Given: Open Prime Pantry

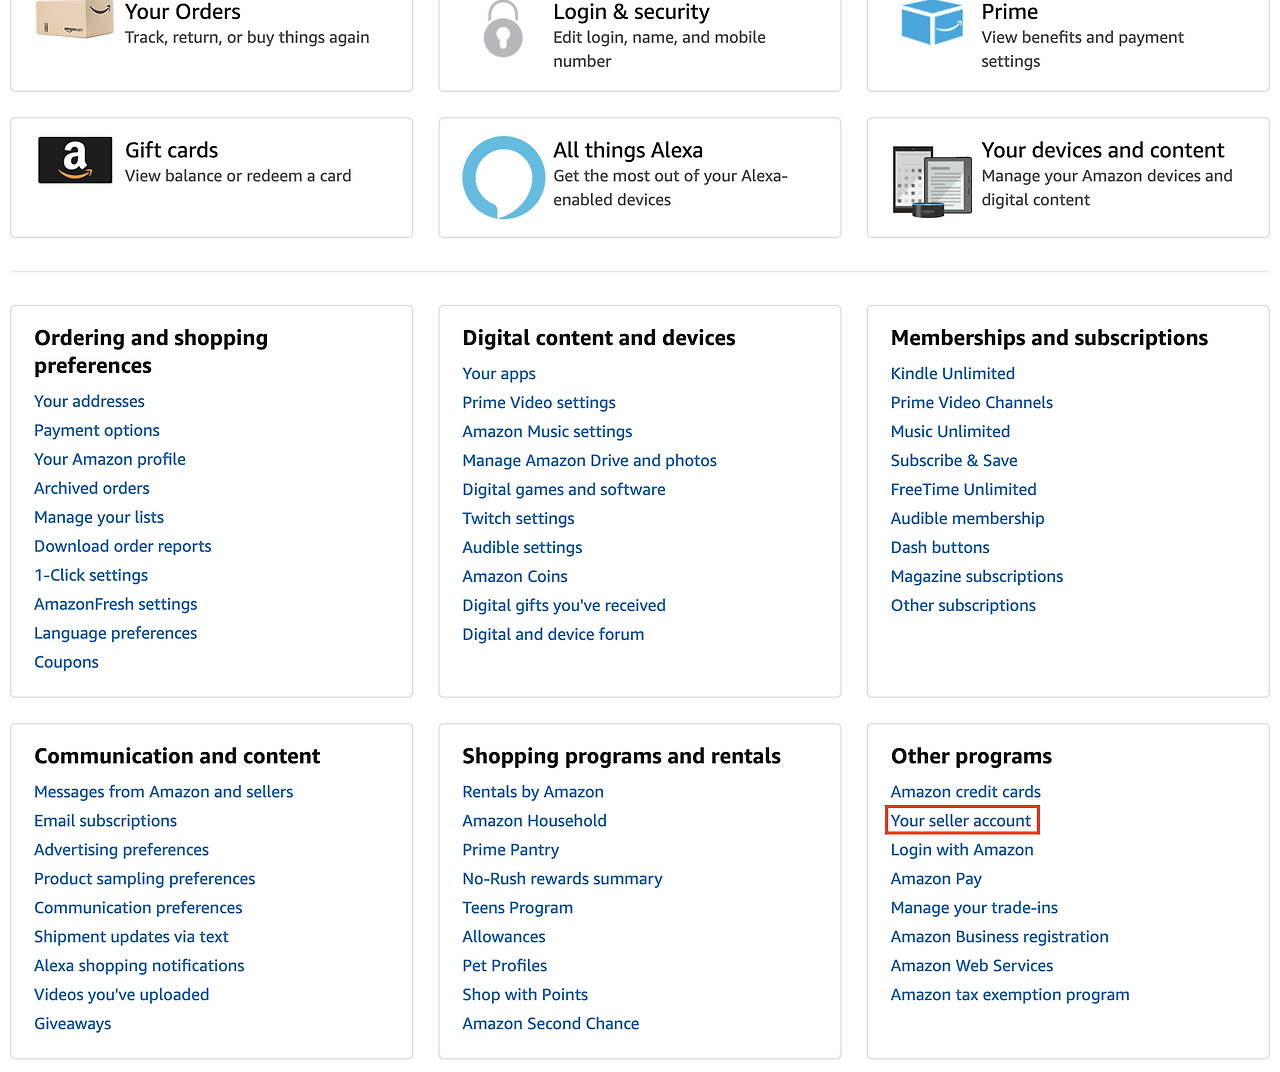Looking at the screenshot, I should click(x=510, y=849).
